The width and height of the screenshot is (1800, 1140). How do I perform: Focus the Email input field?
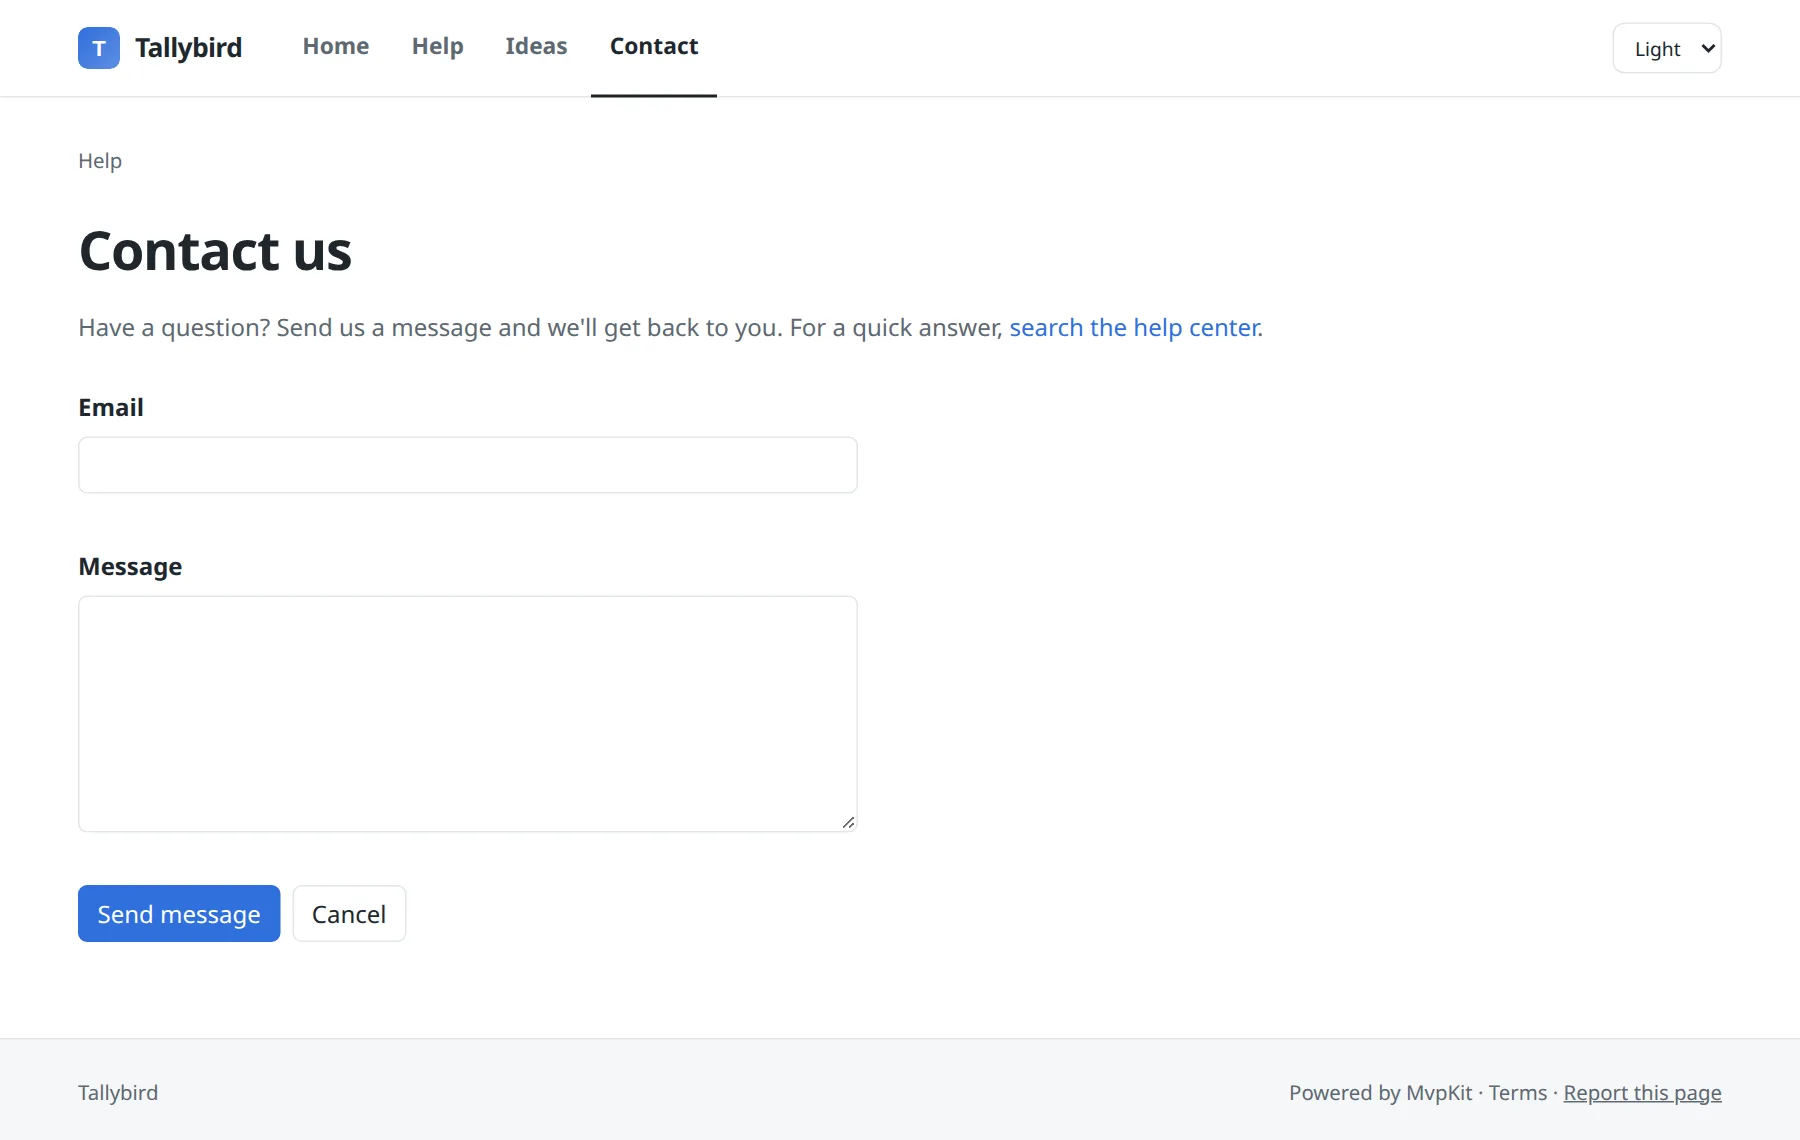pyautogui.click(x=468, y=465)
